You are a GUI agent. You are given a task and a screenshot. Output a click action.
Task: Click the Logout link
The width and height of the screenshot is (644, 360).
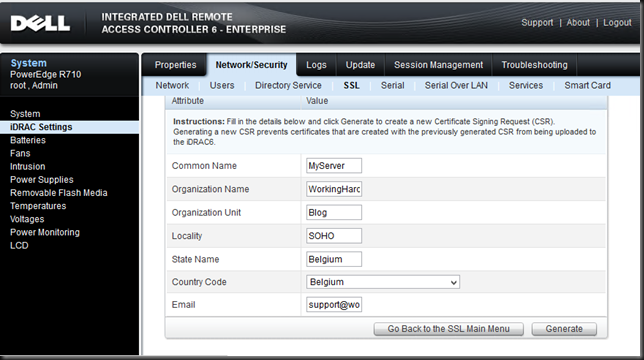617,23
